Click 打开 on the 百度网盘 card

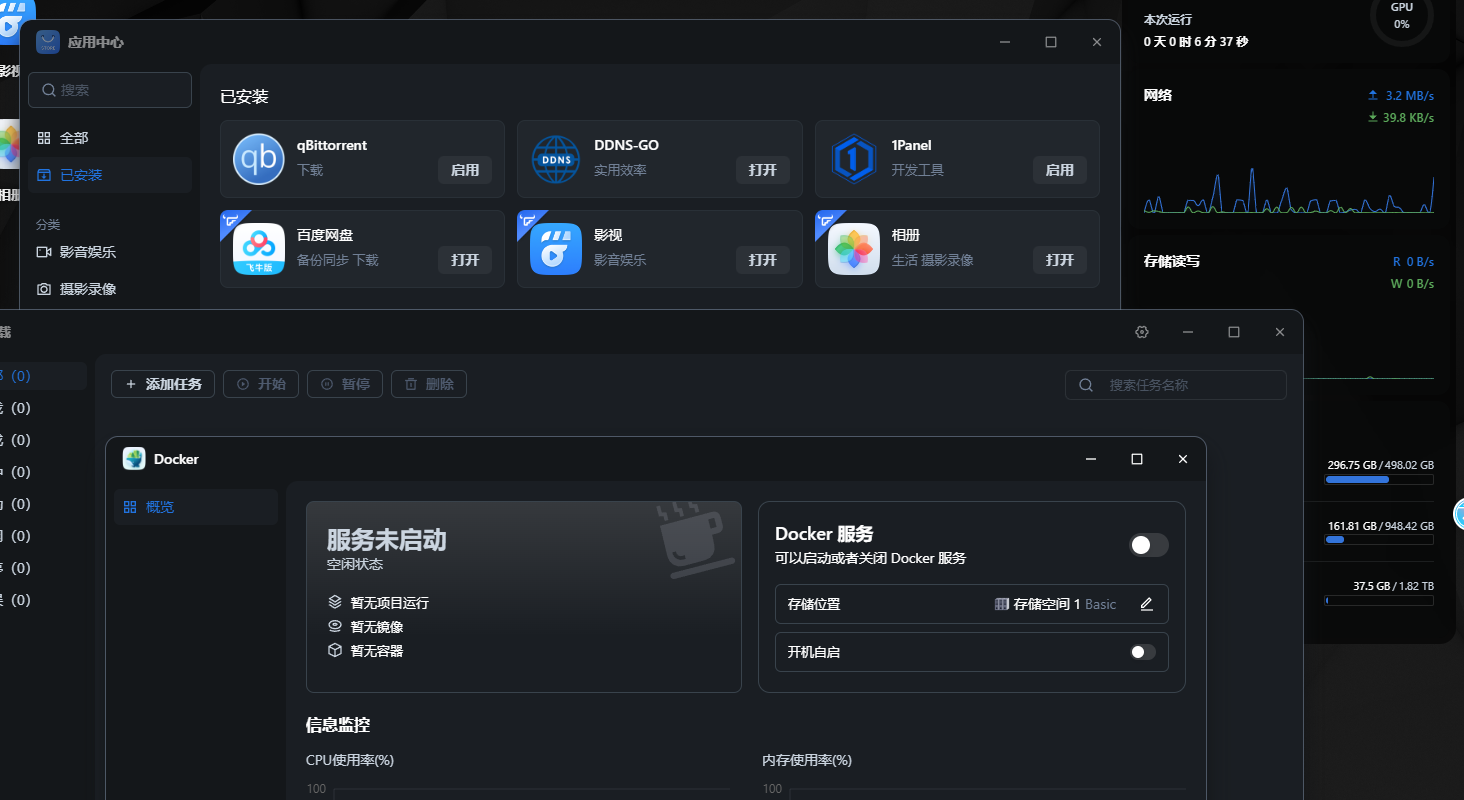tap(465, 260)
